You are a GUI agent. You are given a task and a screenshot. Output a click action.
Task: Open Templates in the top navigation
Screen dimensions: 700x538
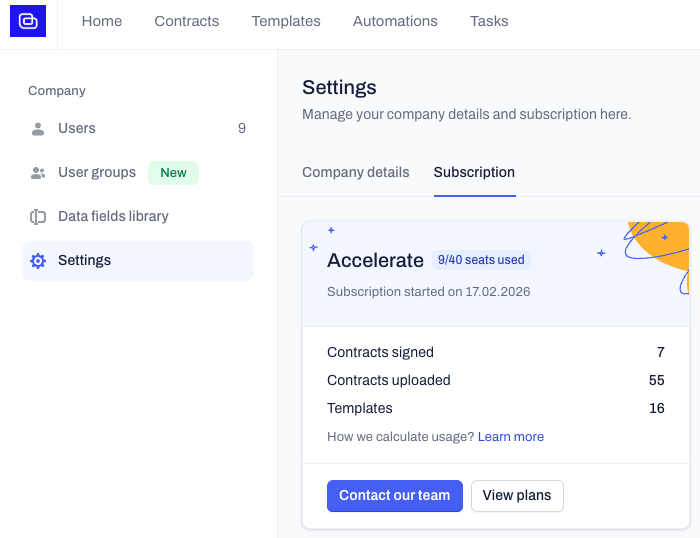[286, 21]
